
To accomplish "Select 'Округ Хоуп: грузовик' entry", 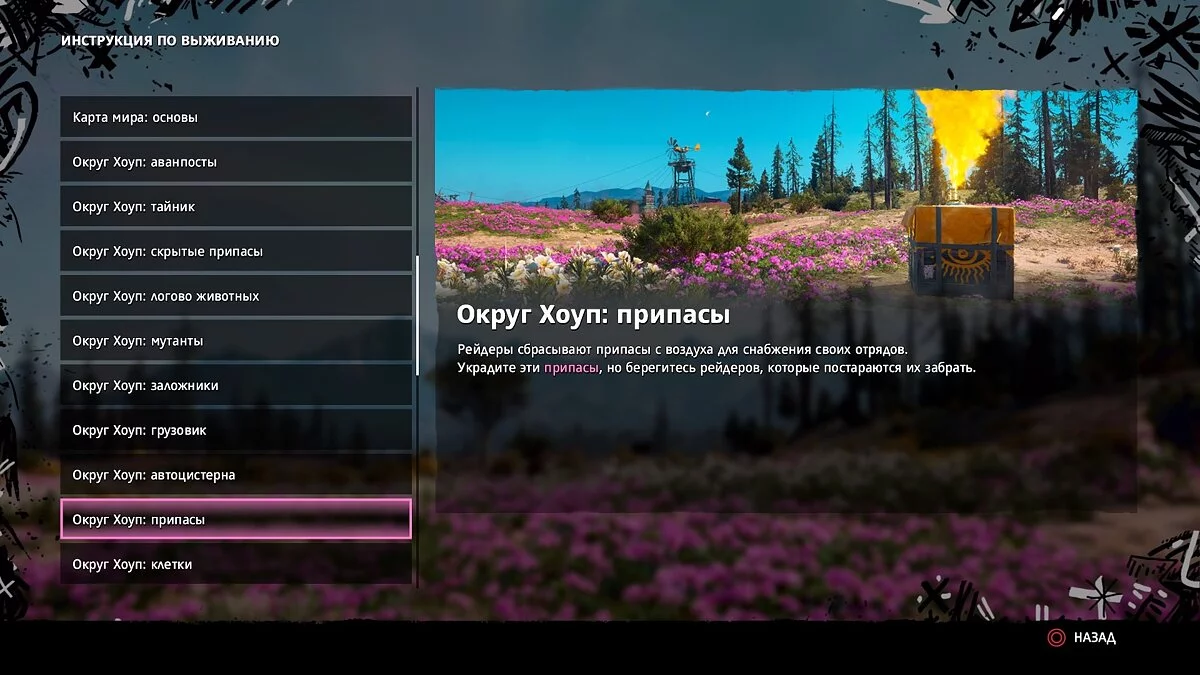I will point(236,430).
